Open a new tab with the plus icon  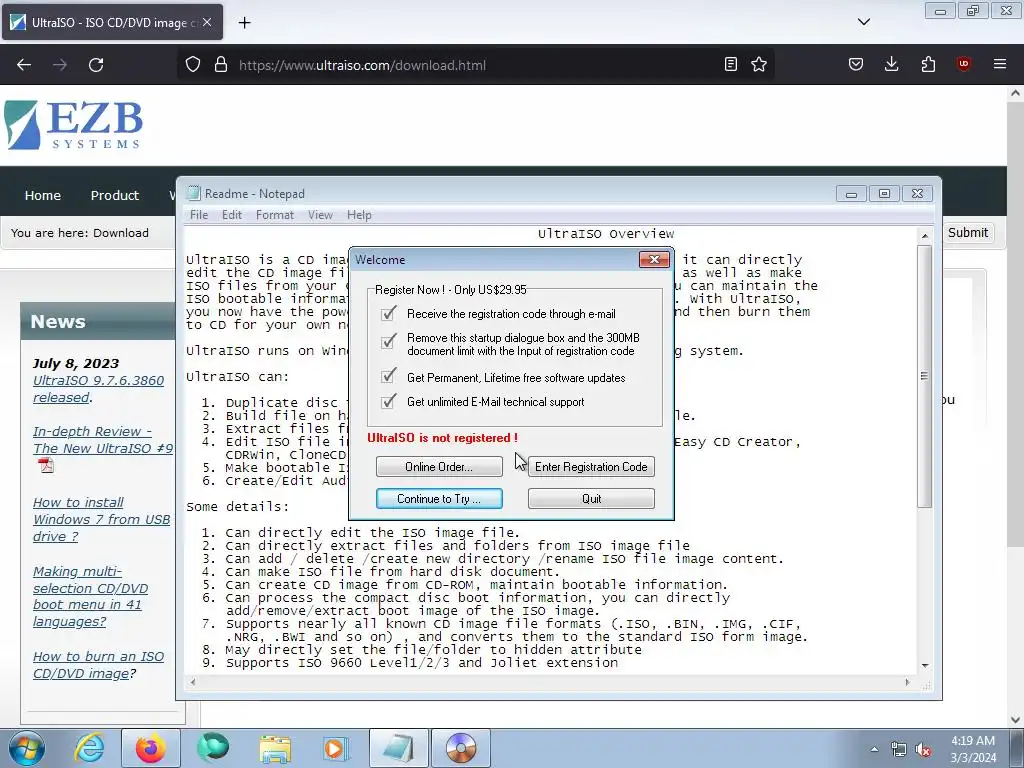click(x=244, y=23)
